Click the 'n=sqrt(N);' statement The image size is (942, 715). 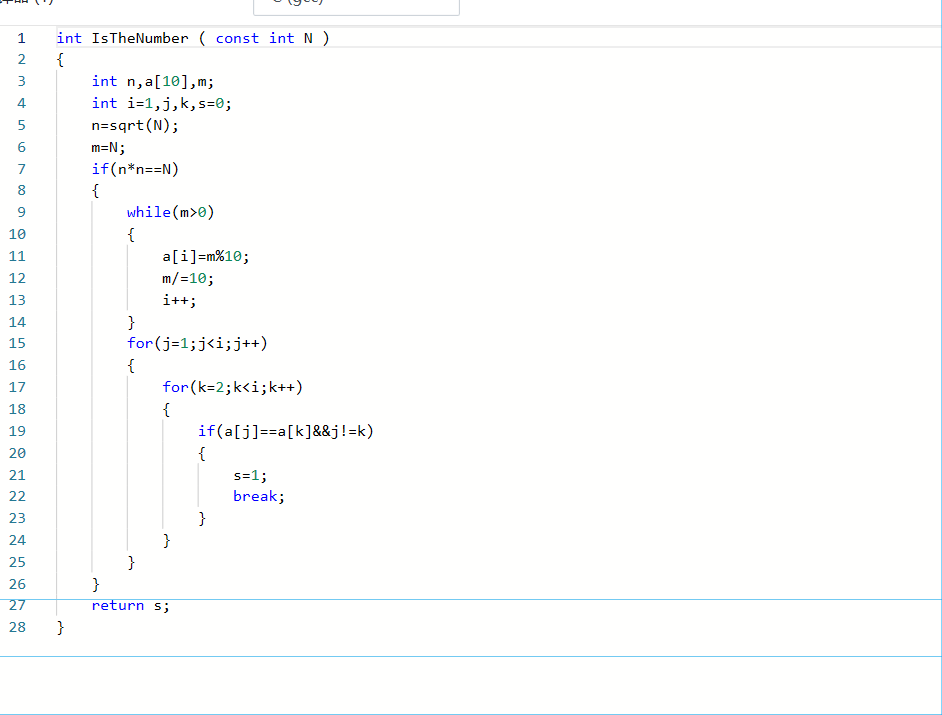tap(135, 126)
